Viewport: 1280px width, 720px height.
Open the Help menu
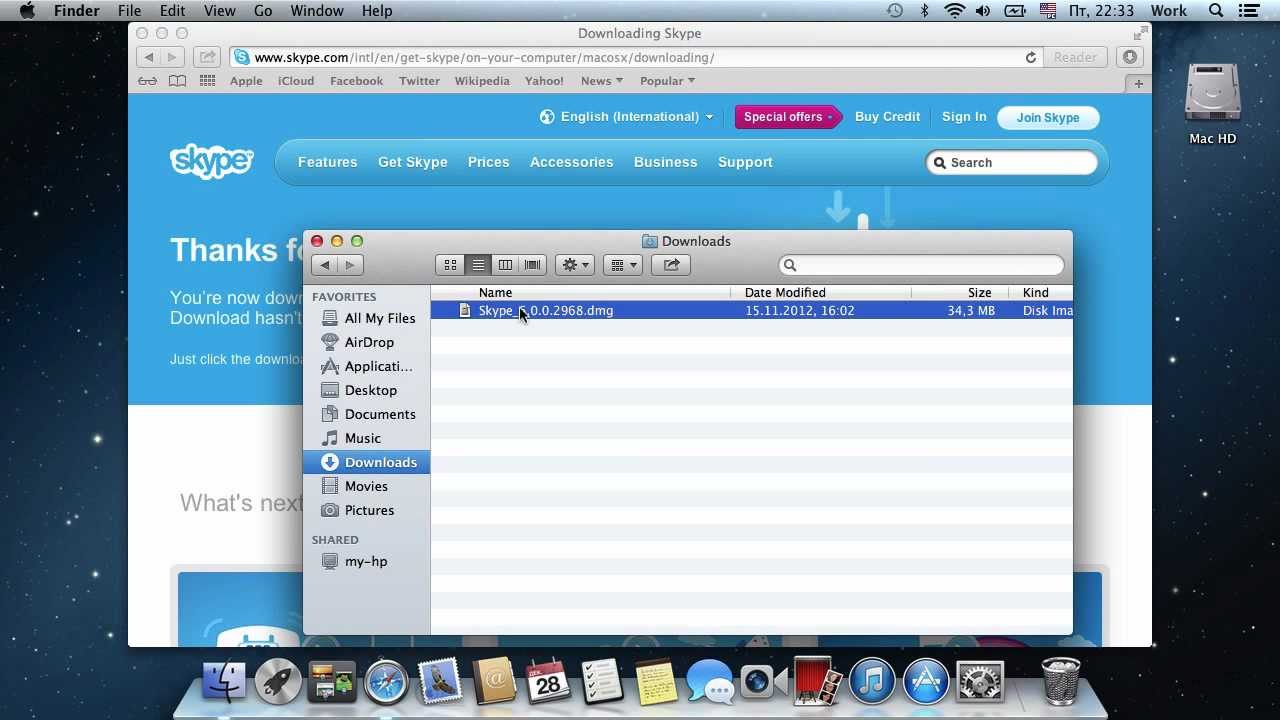[377, 11]
